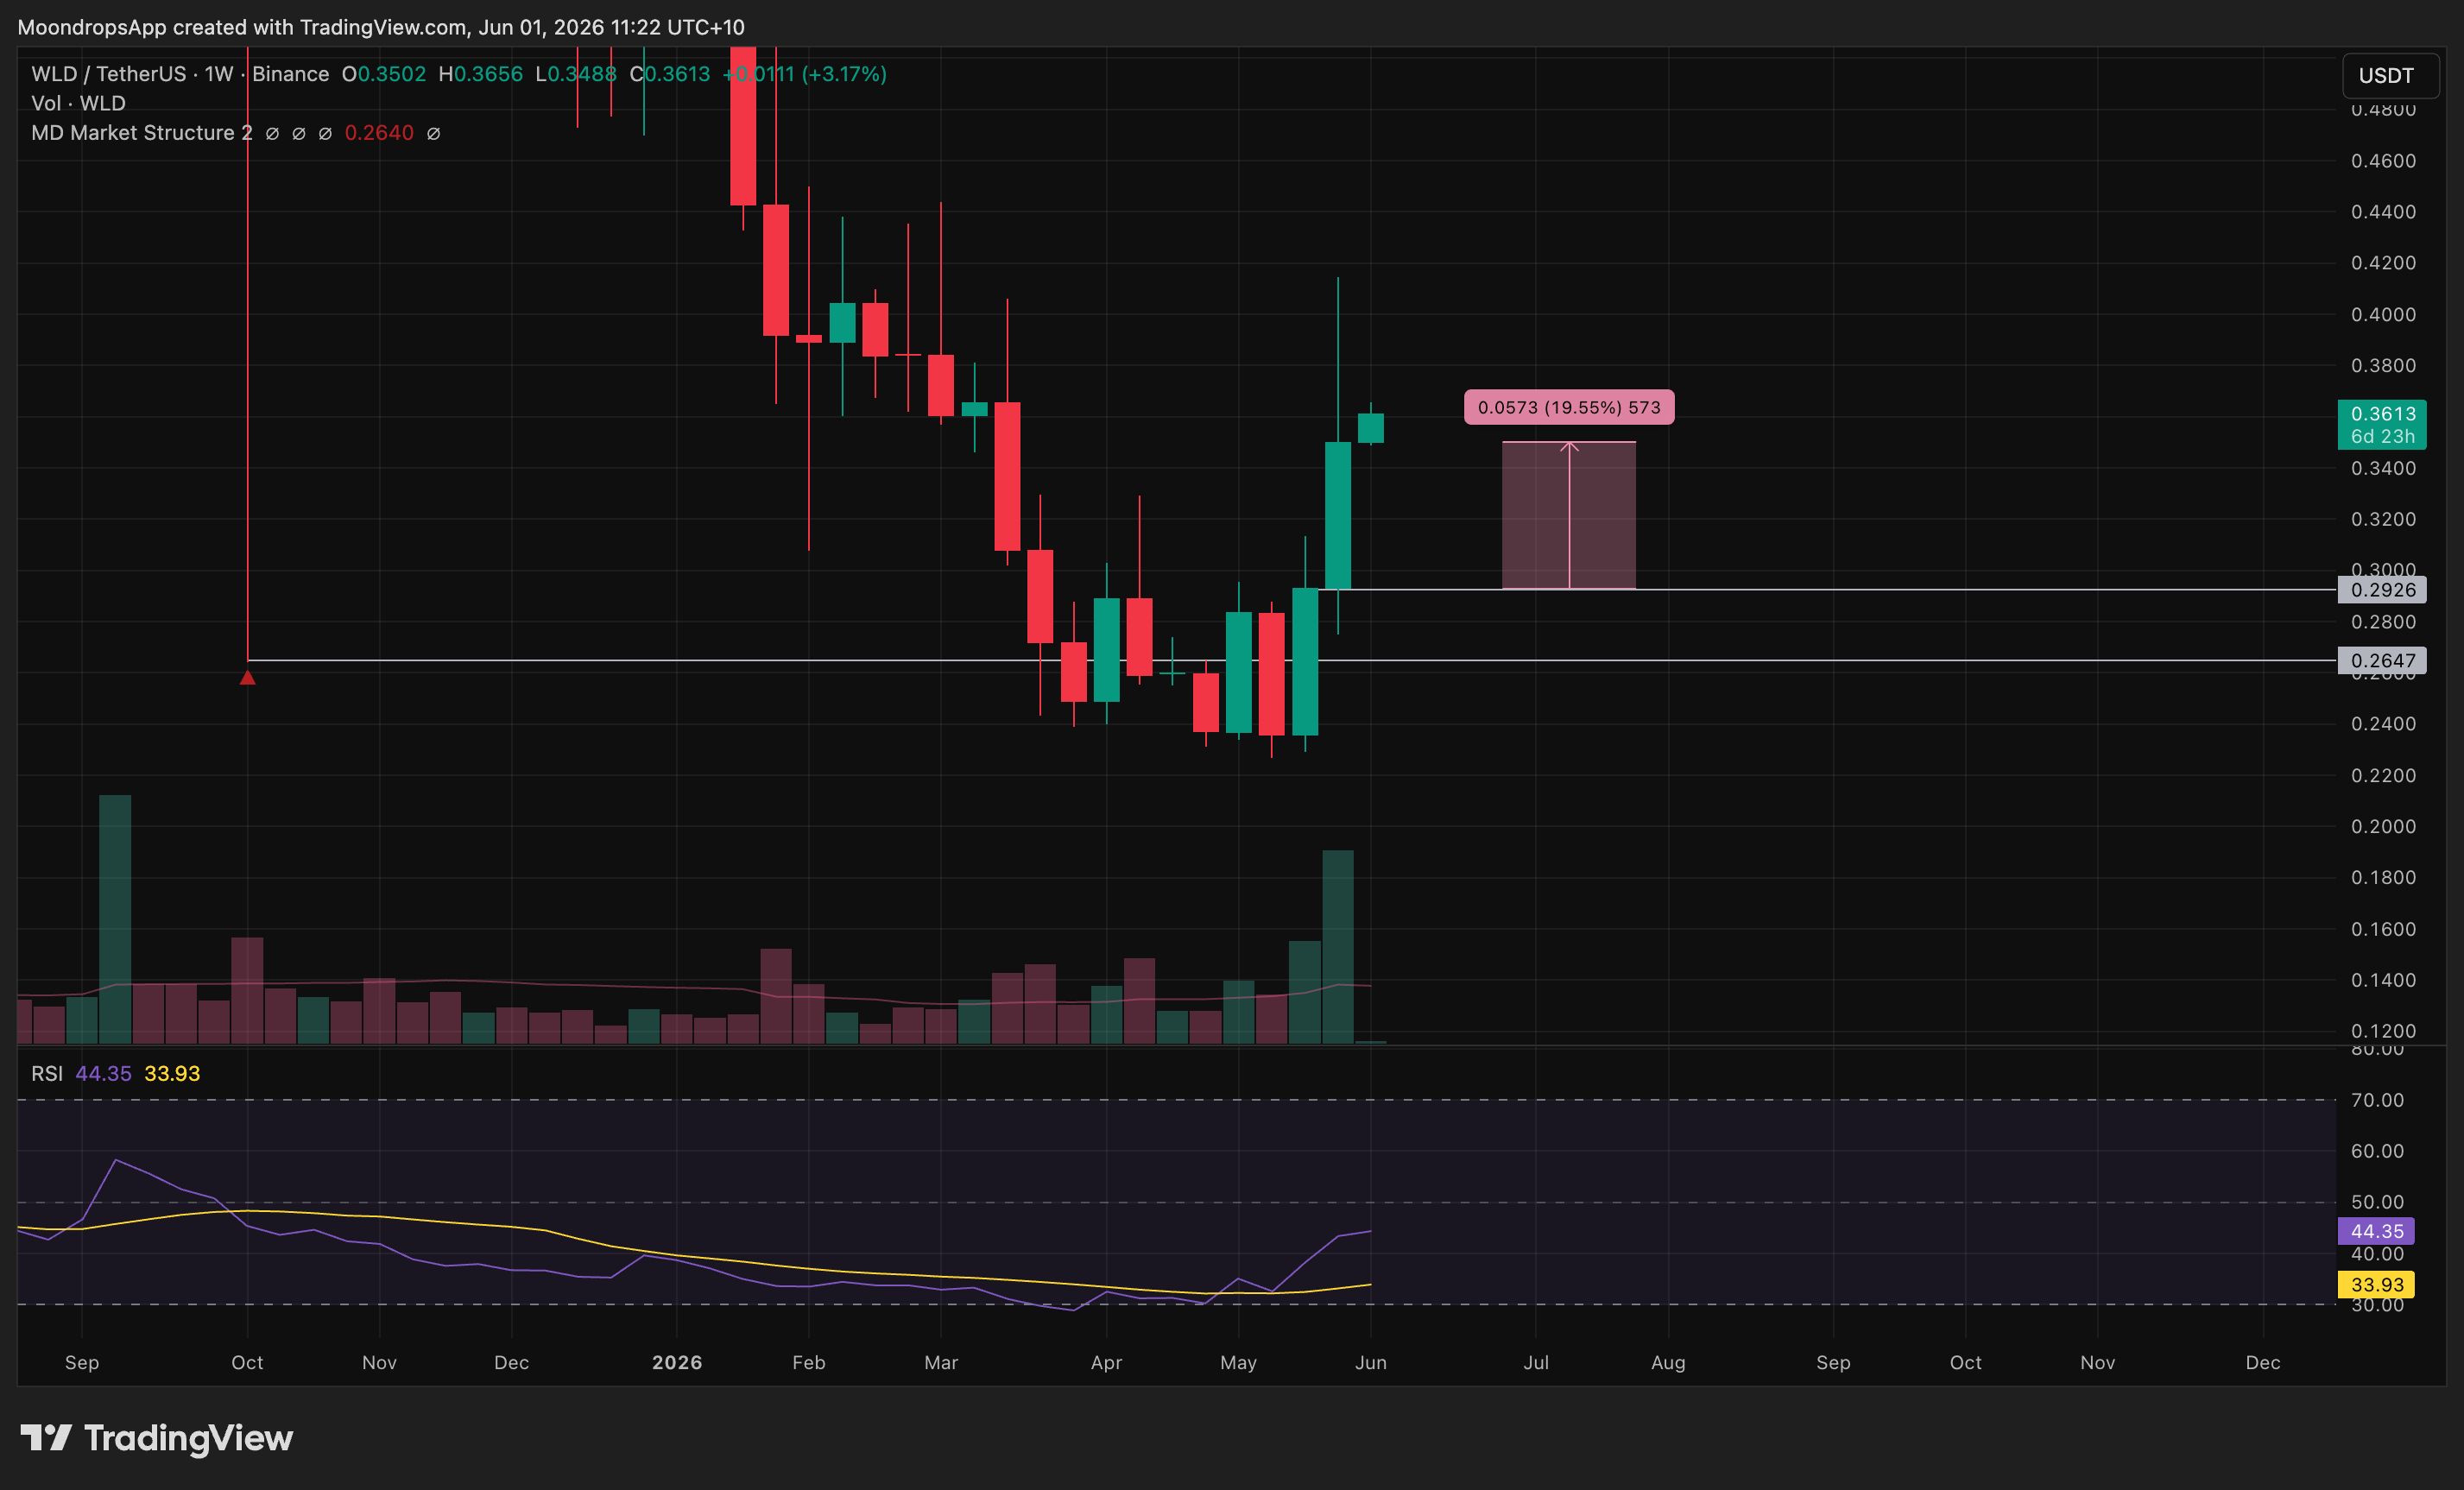Click the 0.4200 price axis label
The image size is (2464, 1490).
point(2383,263)
